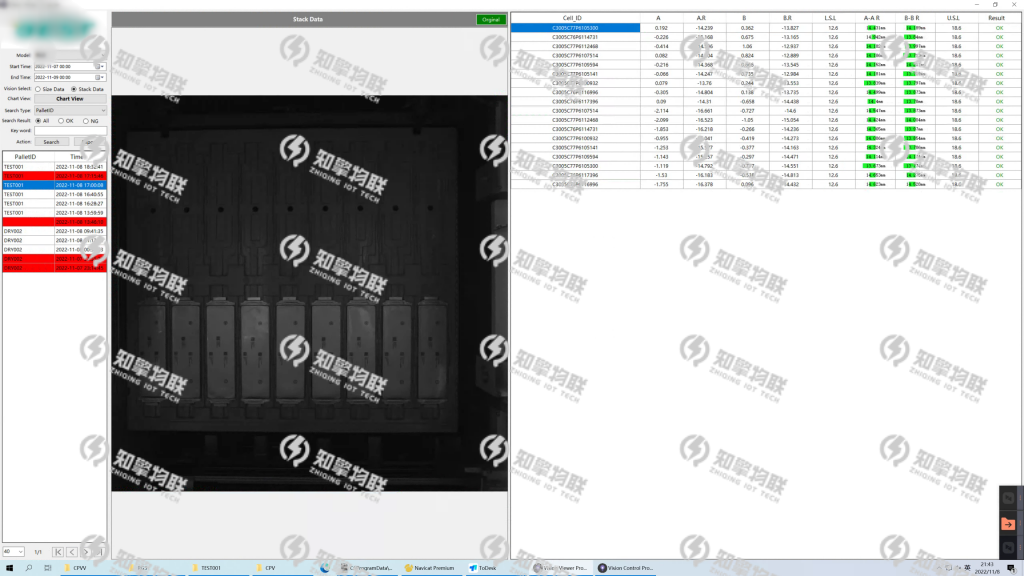Go to previous page of pallet list
The height and width of the screenshot is (576, 1024).
[72, 552]
